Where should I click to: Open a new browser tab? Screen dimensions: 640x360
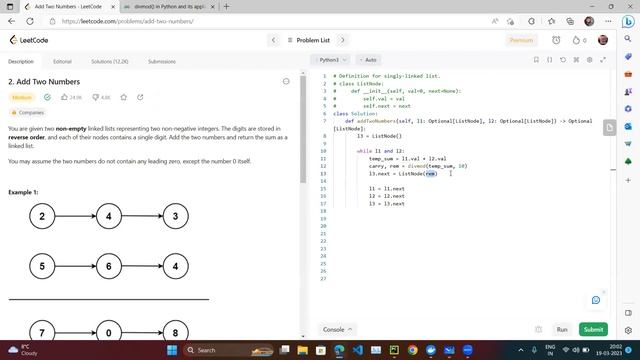227,7
